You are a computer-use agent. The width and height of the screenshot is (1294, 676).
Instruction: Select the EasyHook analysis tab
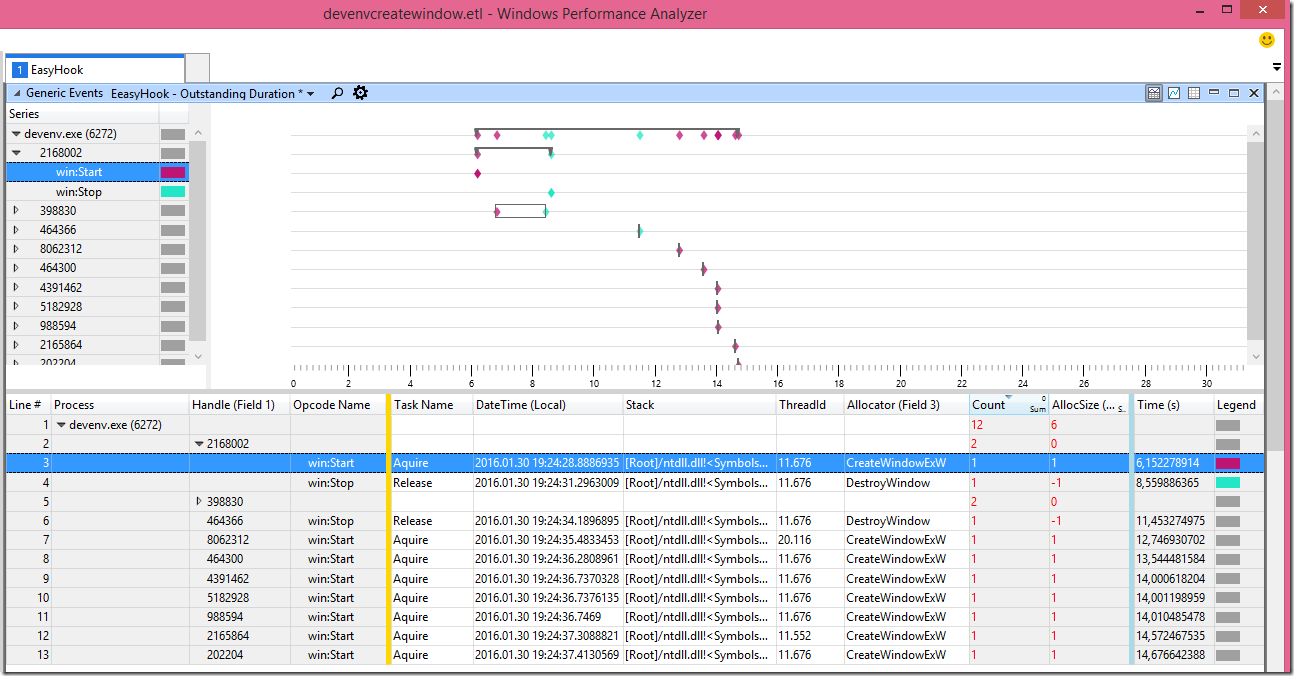pos(95,70)
